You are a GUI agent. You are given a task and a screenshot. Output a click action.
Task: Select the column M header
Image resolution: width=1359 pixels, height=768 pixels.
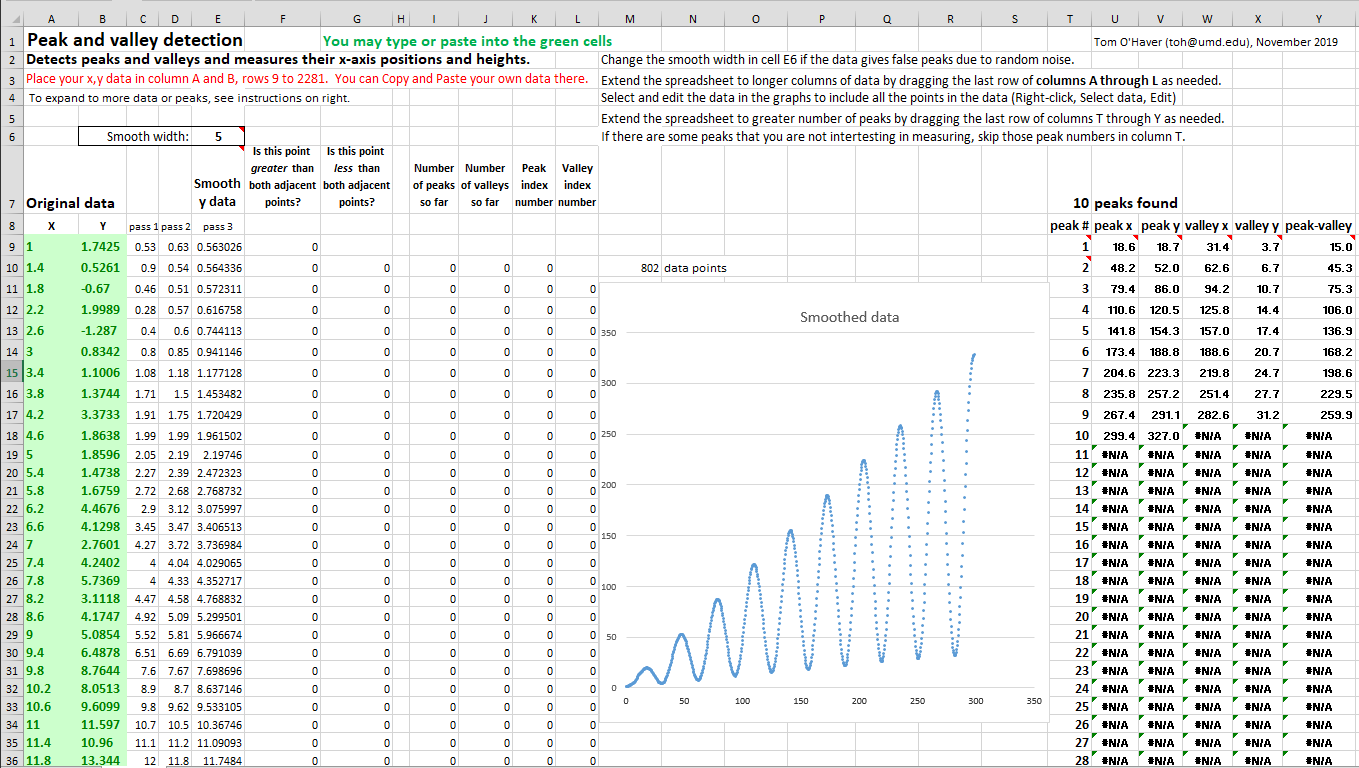pos(629,19)
